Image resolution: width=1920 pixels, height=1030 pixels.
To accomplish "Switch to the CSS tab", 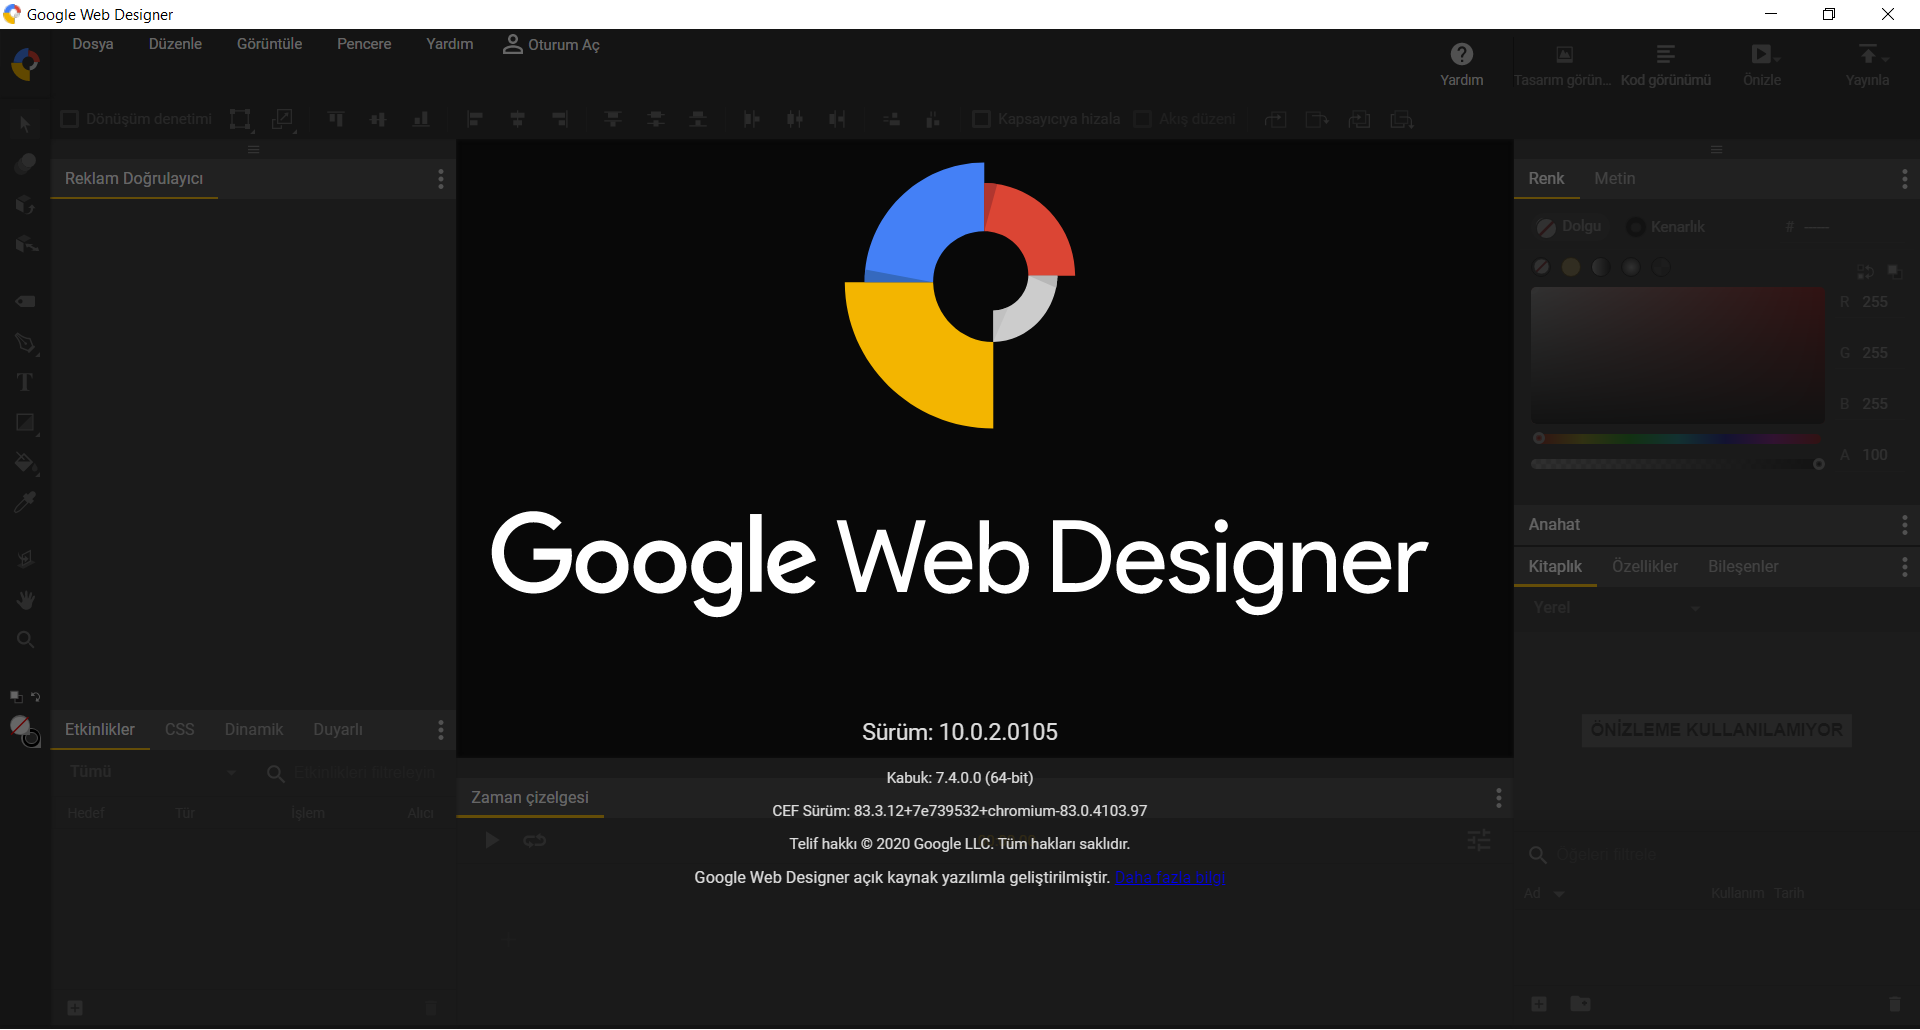I will [x=179, y=729].
